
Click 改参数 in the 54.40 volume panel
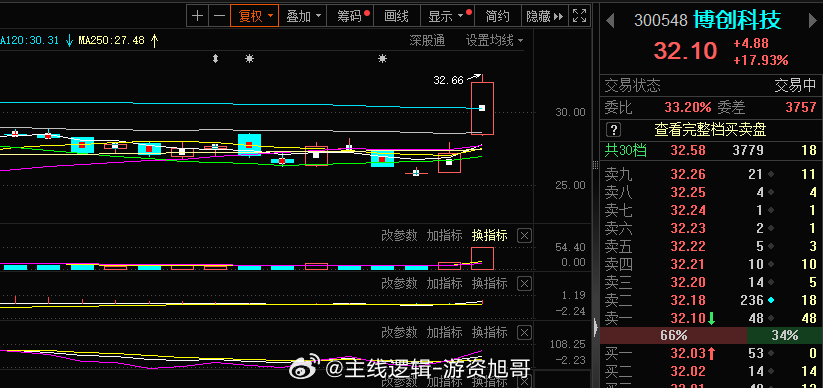point(399,236)
